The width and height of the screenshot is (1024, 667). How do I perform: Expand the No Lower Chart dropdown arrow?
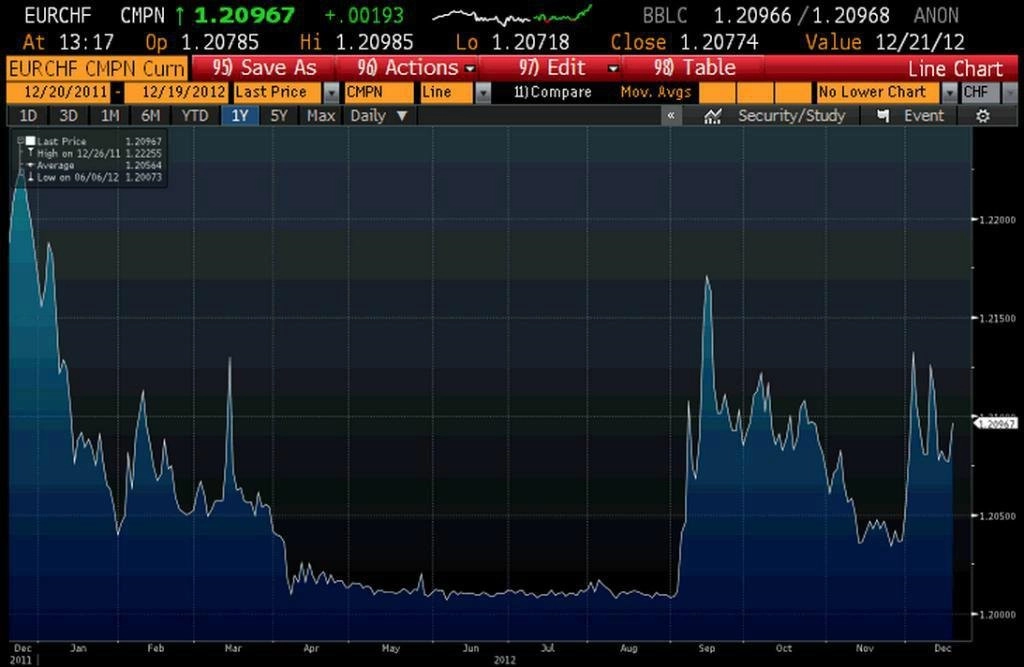(x=950, y=93)
